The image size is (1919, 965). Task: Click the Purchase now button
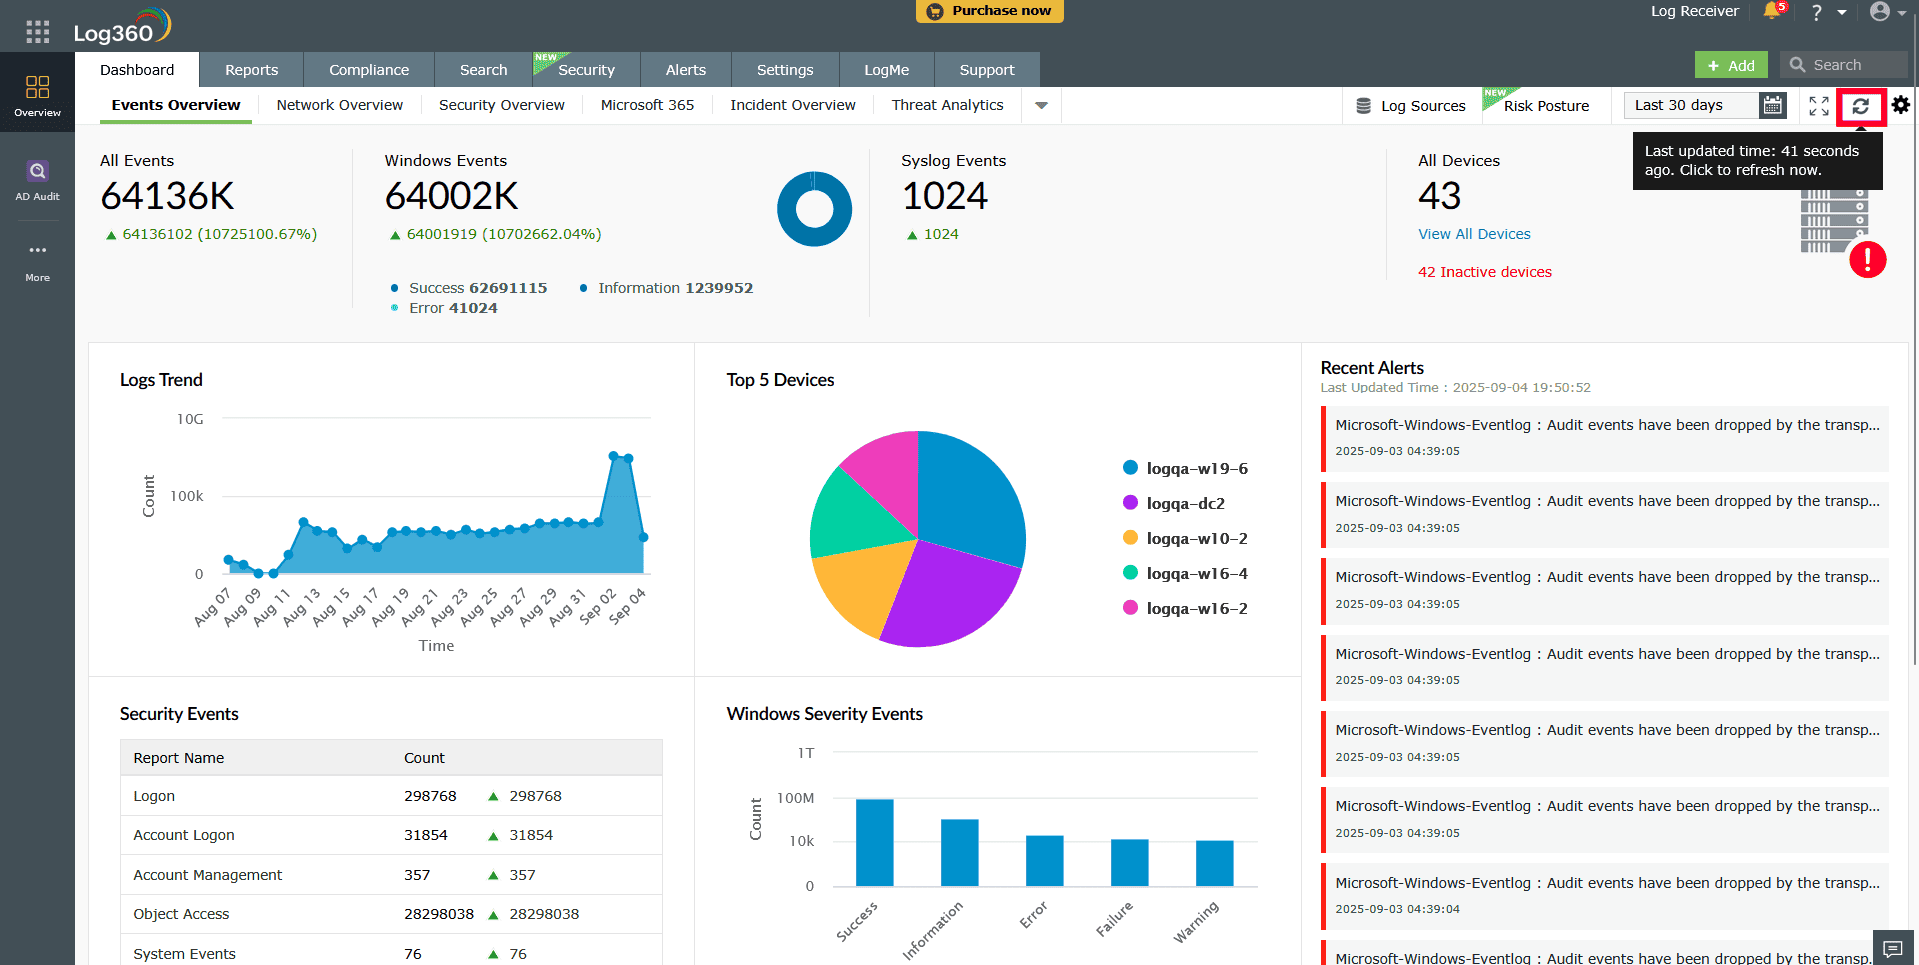[989, 11]
